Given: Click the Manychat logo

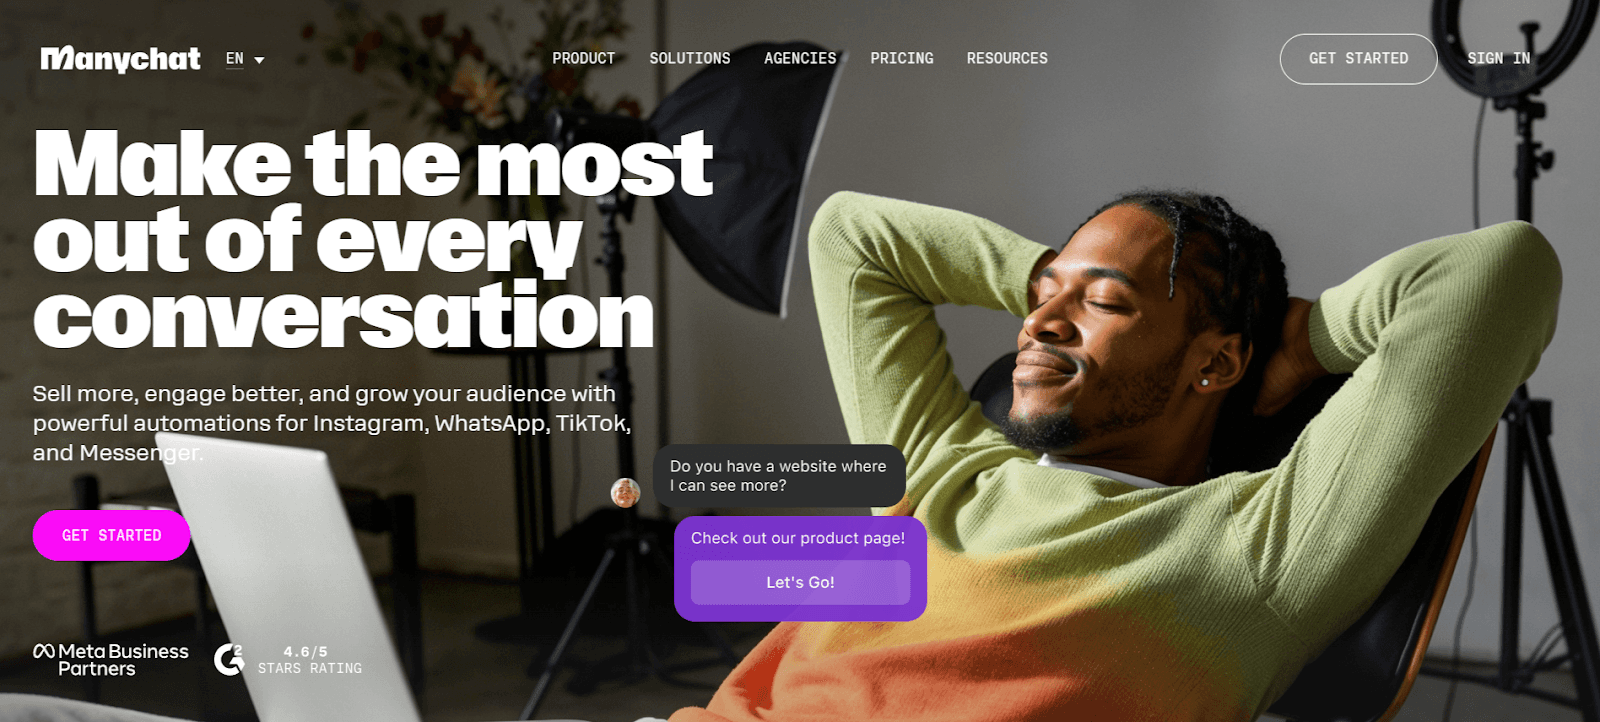Looking at the screenshot, I should tap(120, 60).
